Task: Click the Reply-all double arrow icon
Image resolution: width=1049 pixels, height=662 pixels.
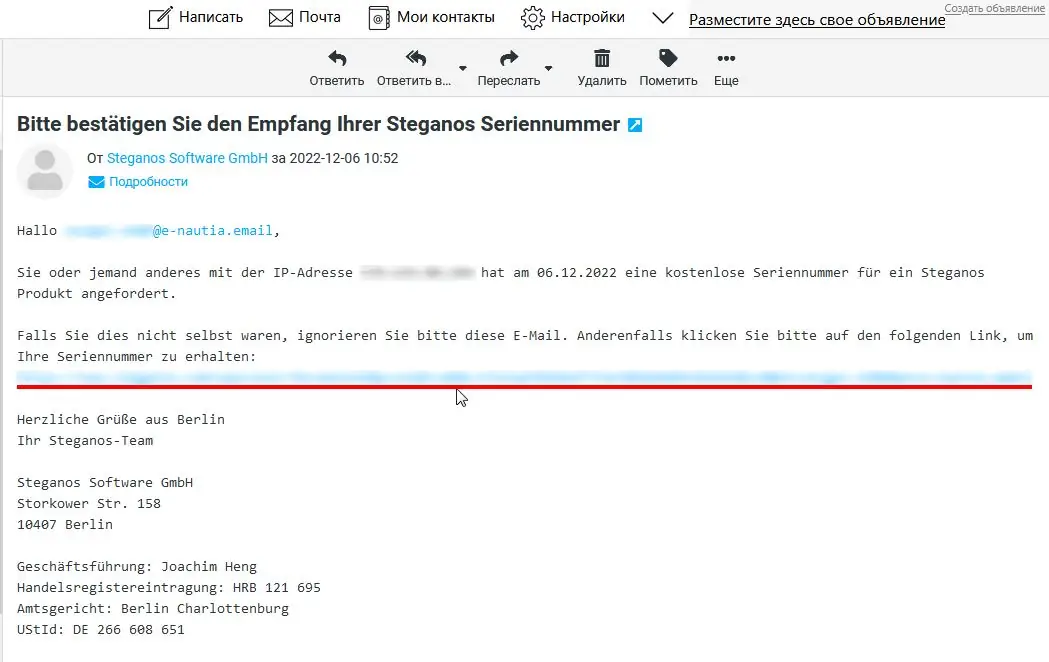Action: point(415,59)
